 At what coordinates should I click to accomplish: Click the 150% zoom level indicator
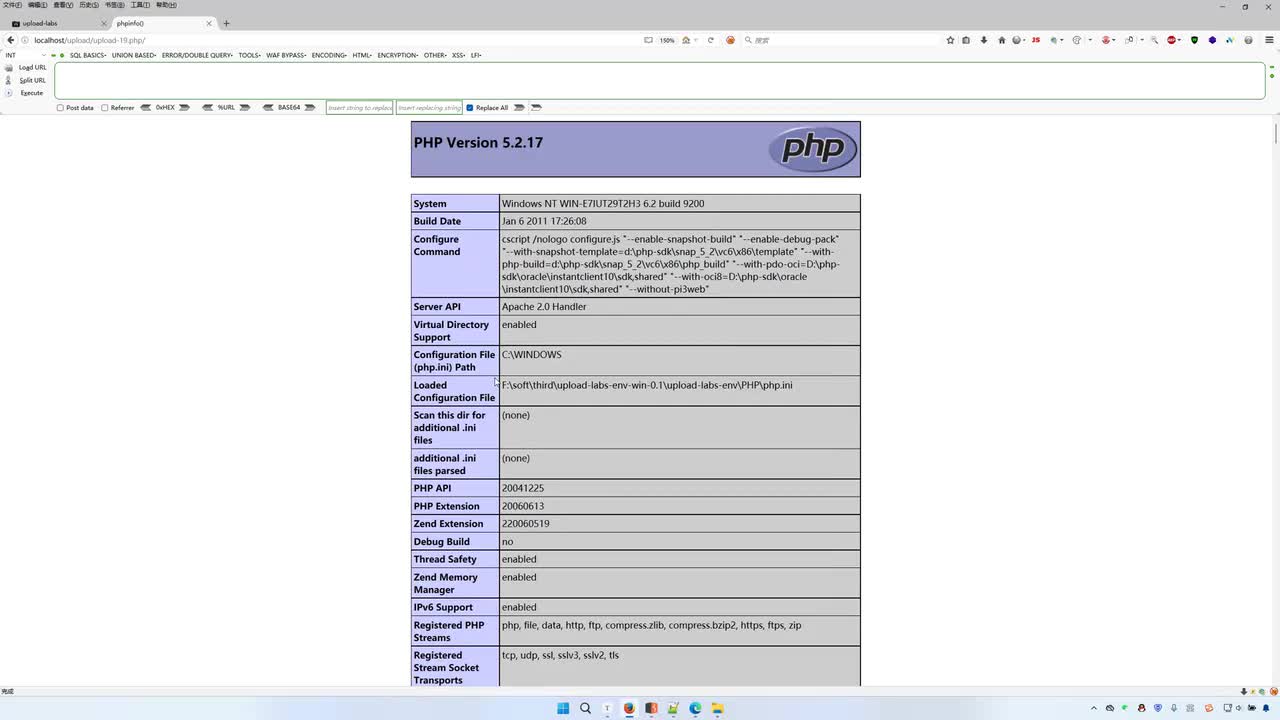coord(667,40)
